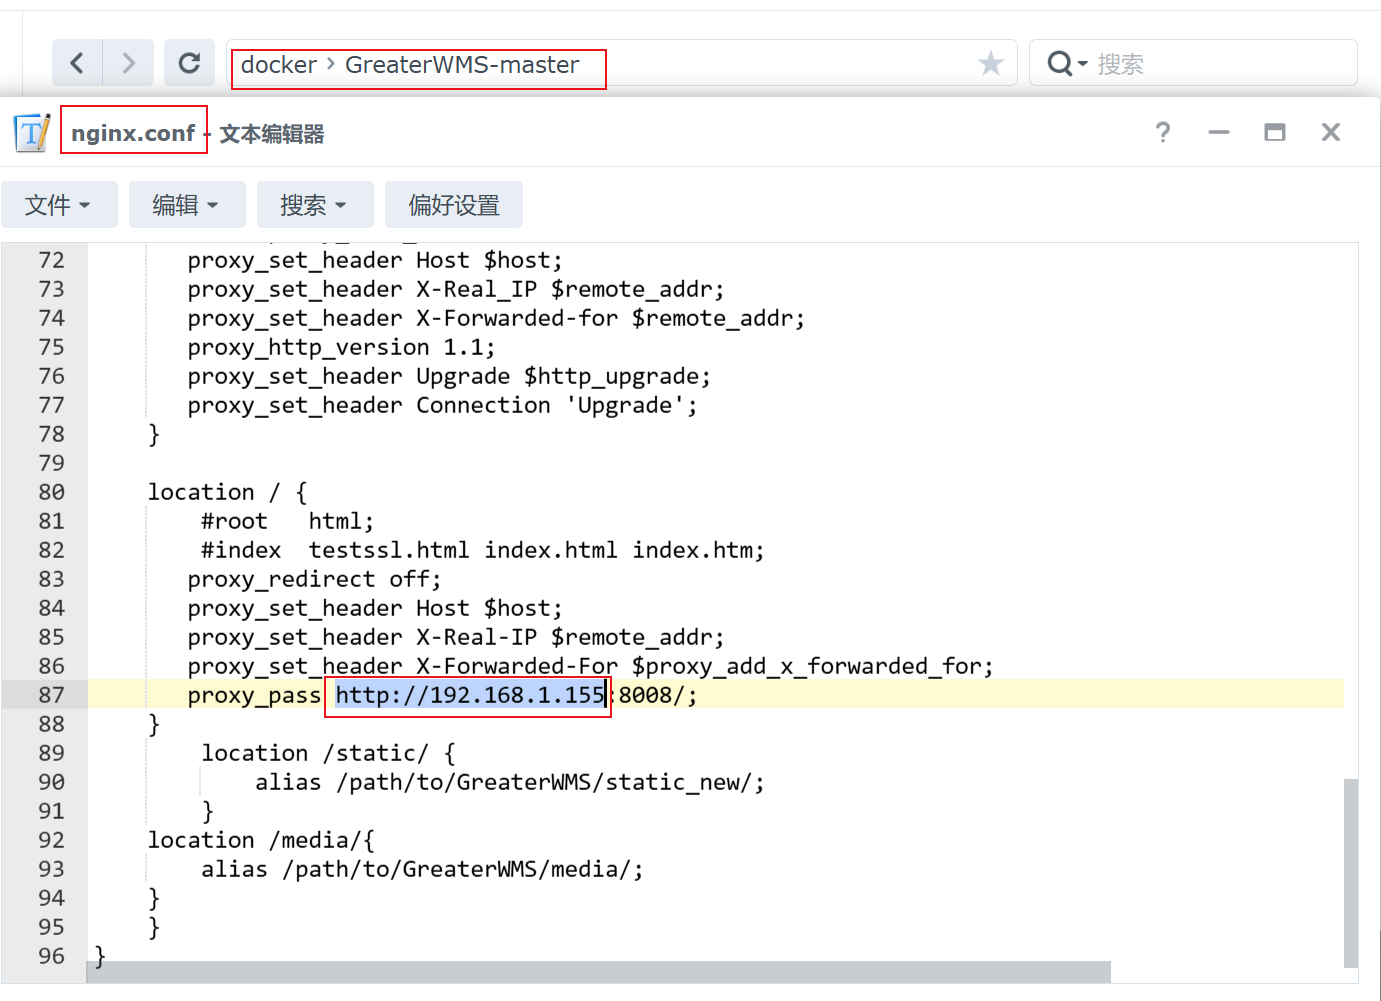Close the nginx.conf editor window

click(x=1330, y=132)
